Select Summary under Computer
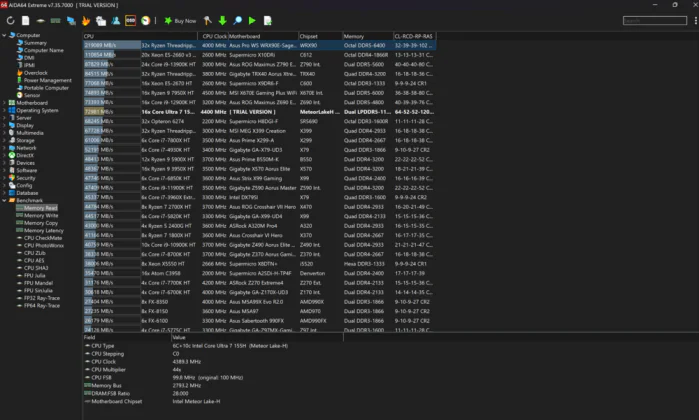699x420 pixels. coord(35,43)
